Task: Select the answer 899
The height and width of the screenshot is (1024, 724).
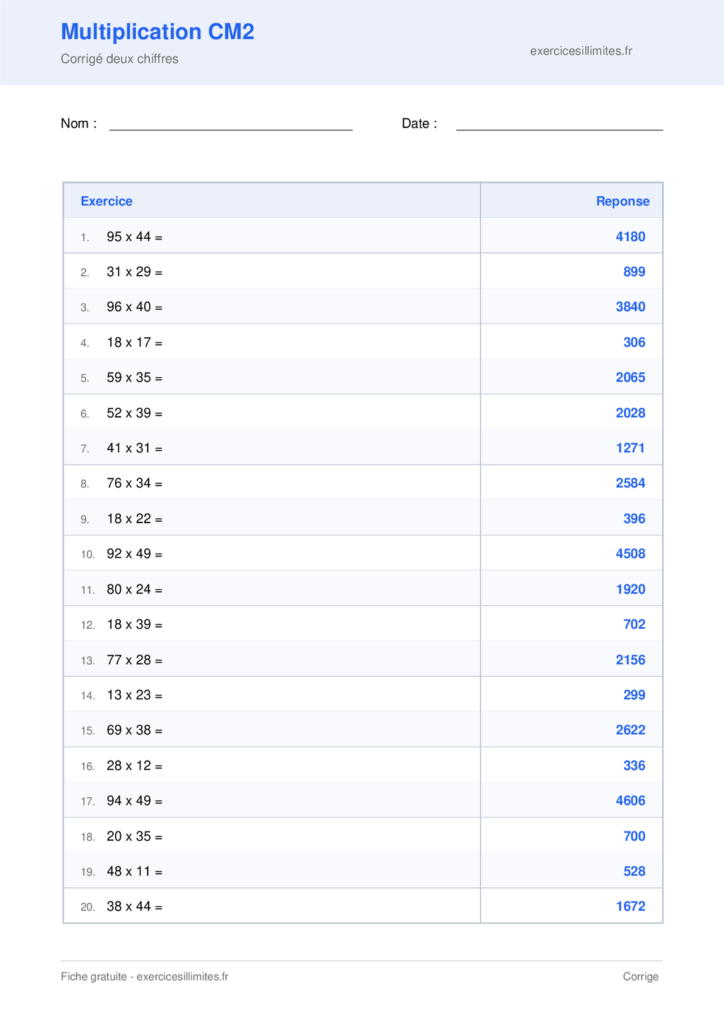Action: (x=634, y=272)
